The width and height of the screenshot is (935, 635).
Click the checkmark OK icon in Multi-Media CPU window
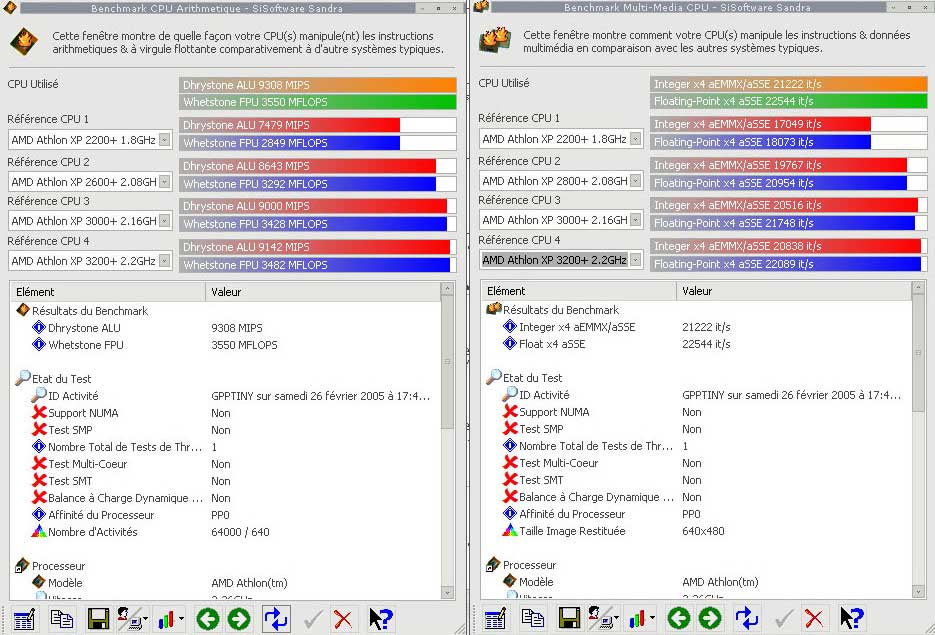click(x=784, y=618)
